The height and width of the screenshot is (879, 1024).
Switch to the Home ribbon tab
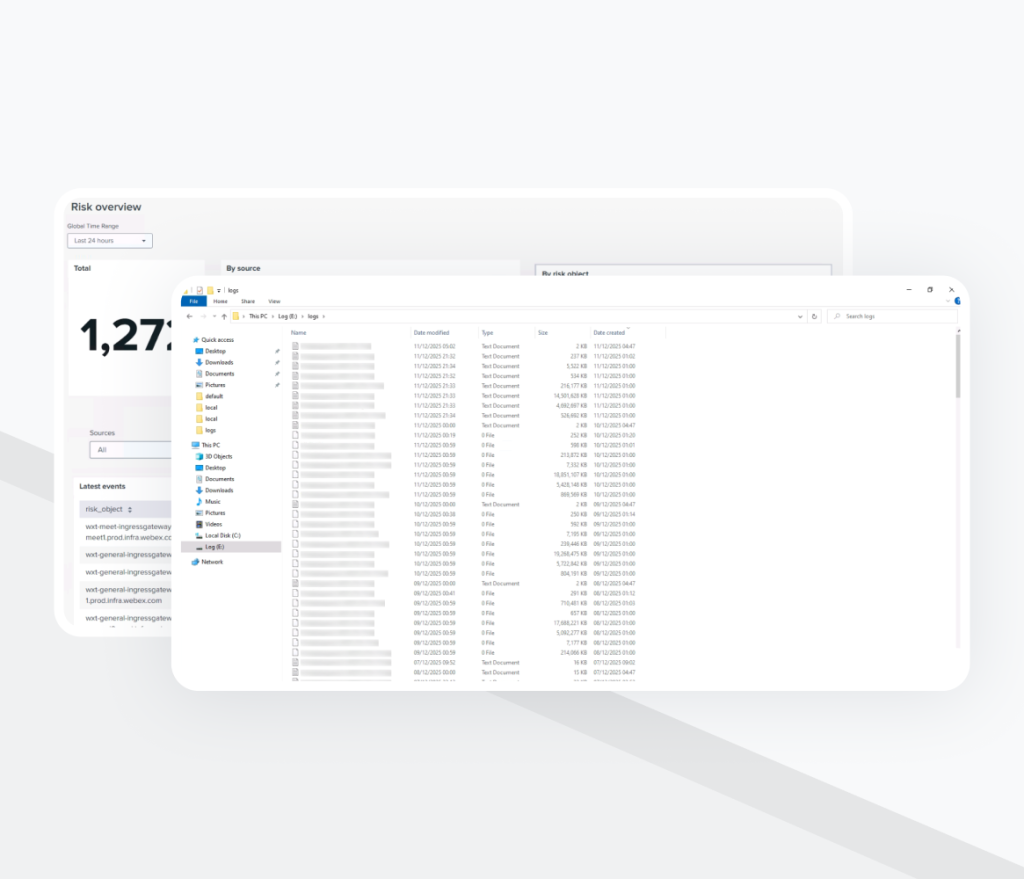221,302
